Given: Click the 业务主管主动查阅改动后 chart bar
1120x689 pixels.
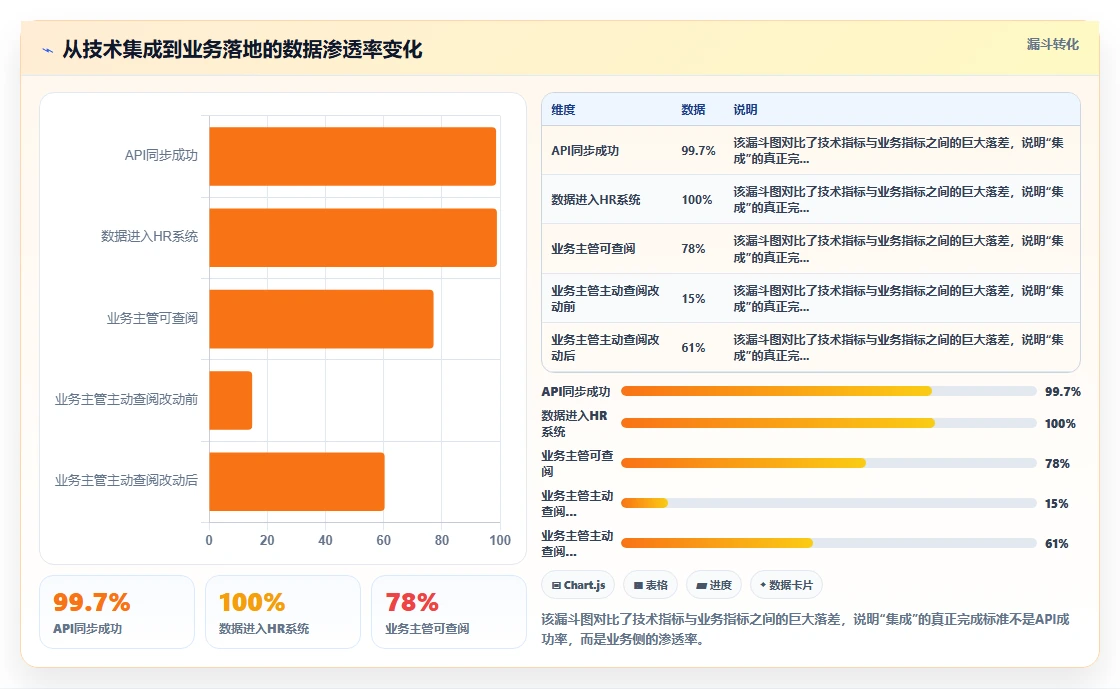Looking at the screenshot, I should (x=297, y=482).
